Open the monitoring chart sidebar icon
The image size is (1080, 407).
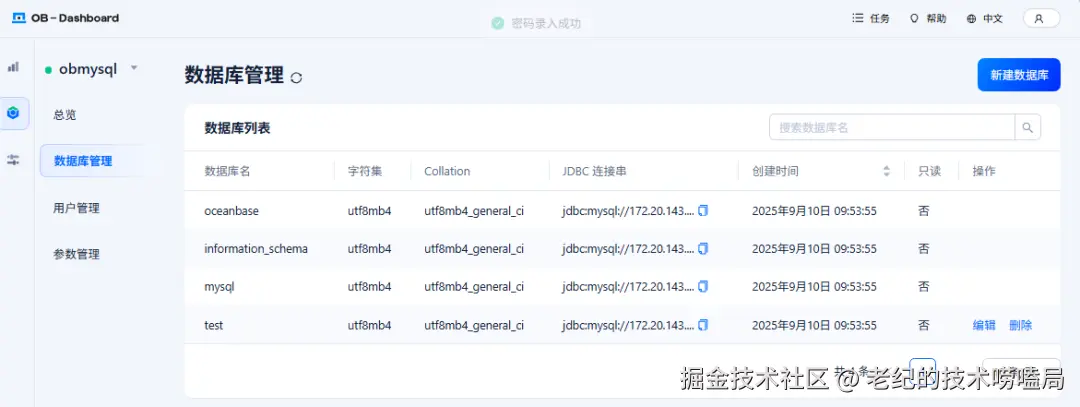click(14, 67)
